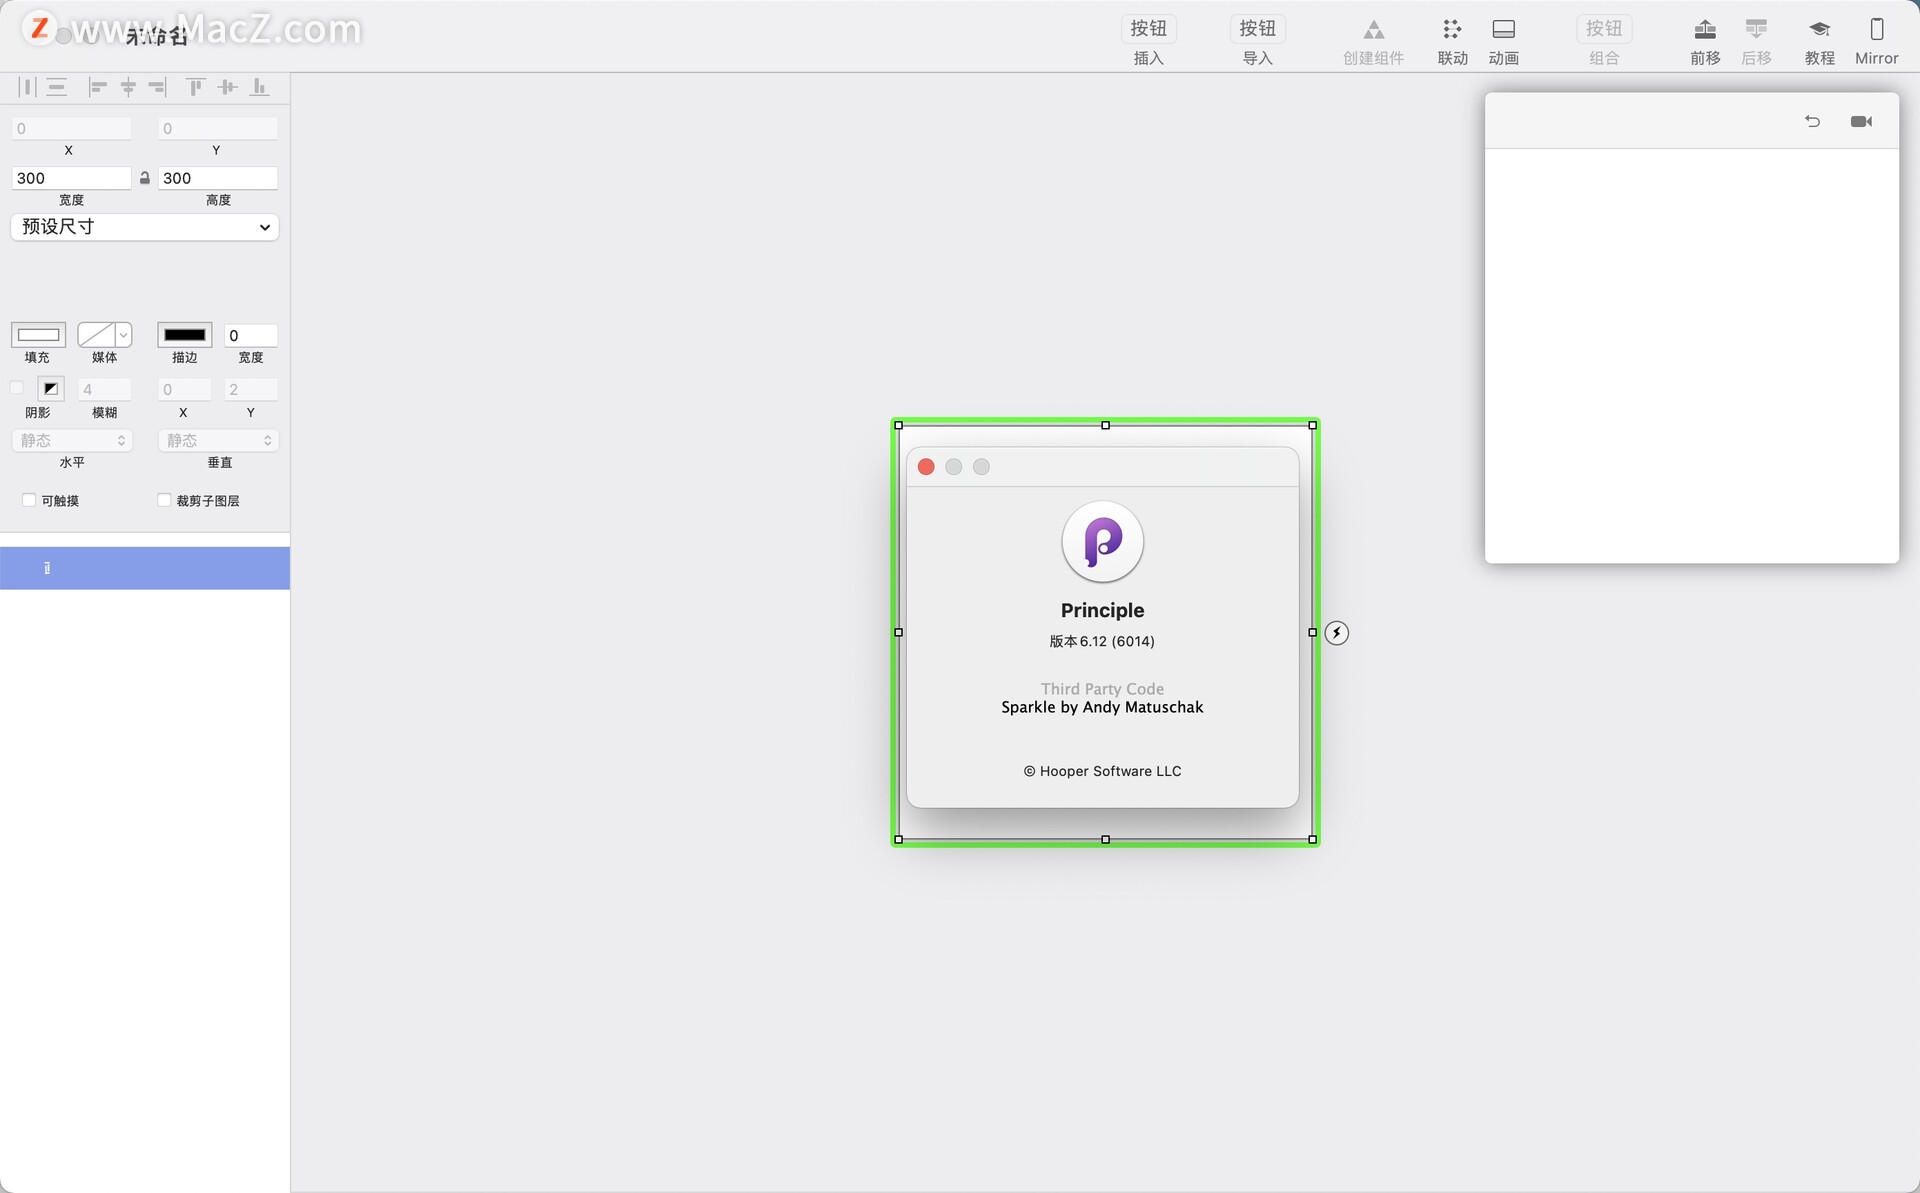Open the 水平 horizontal scroll dropdown

[x=72, y=440]
